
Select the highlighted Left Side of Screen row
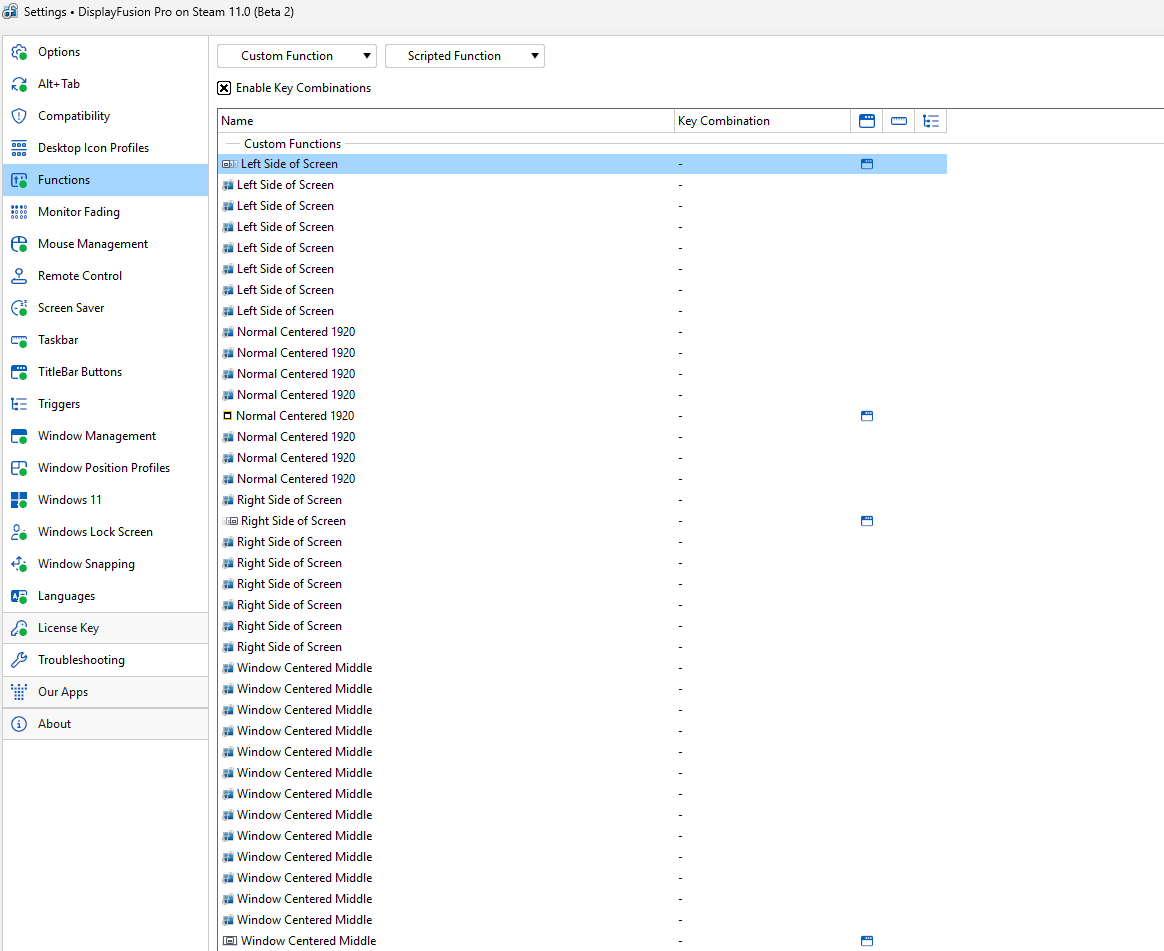(583, 164)
